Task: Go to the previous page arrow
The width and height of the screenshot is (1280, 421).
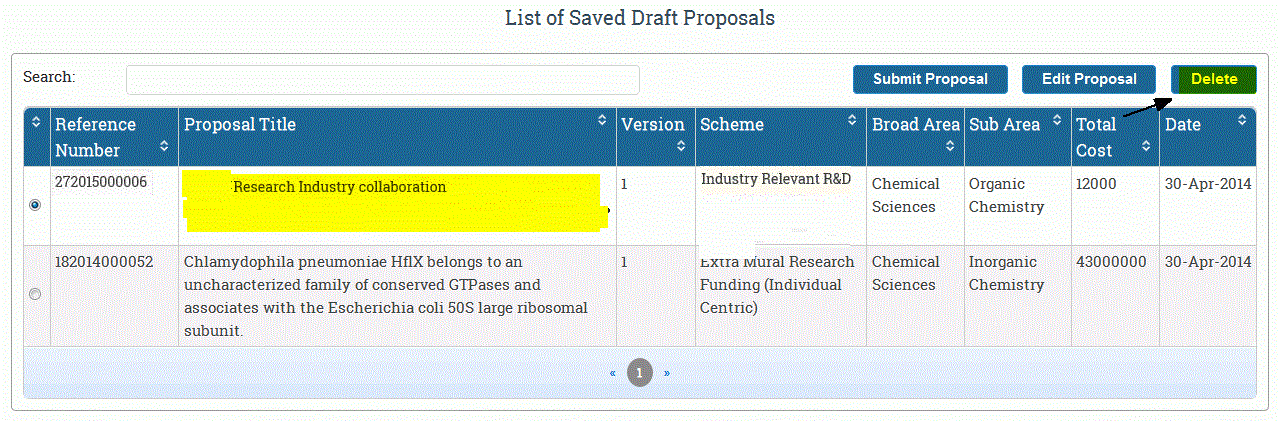Action: pyautogui.click(x=613, y=373)
